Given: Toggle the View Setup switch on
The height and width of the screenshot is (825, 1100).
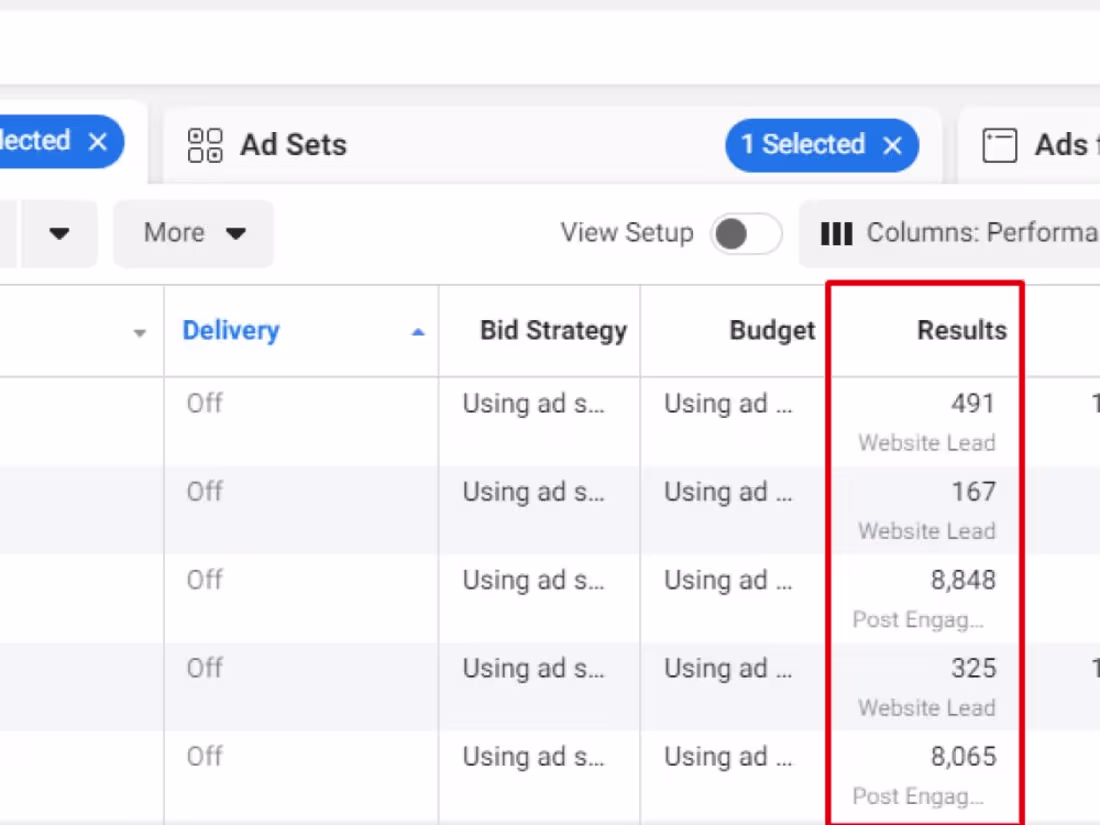Looking at the screenshot, I should click(745, 233).
